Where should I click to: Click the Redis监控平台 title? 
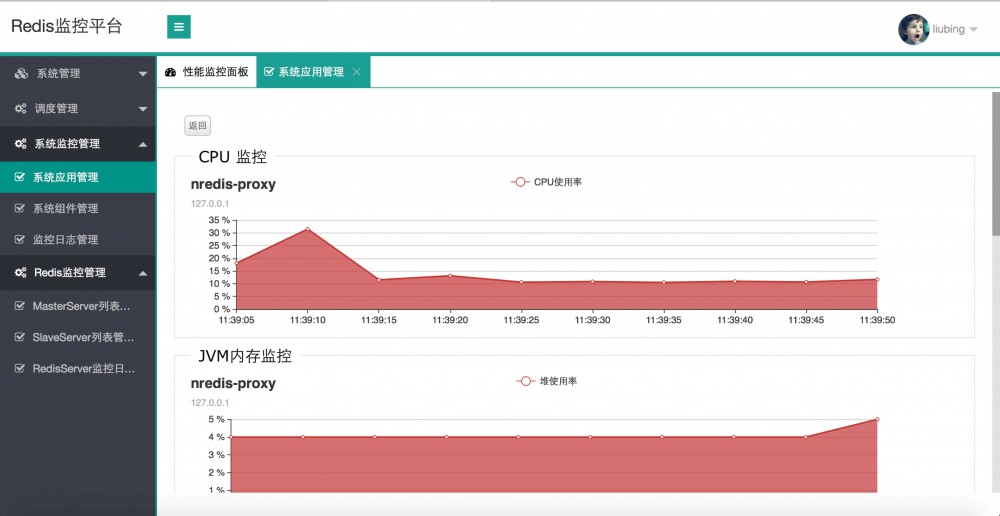click(66, 27)
